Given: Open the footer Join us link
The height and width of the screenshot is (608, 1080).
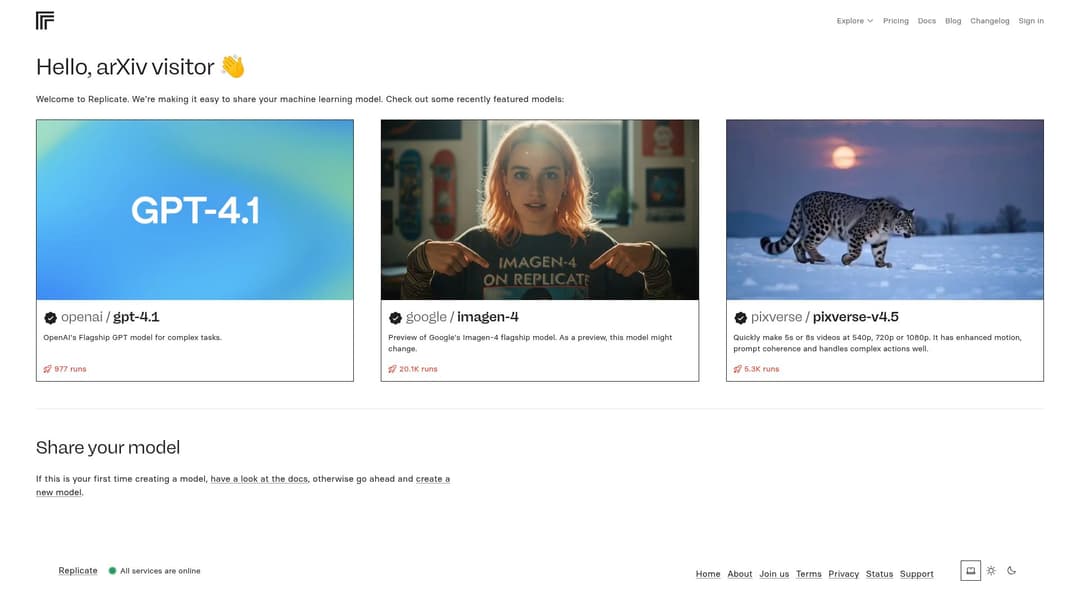Looking at the screenshot, I should click(774, 574).
